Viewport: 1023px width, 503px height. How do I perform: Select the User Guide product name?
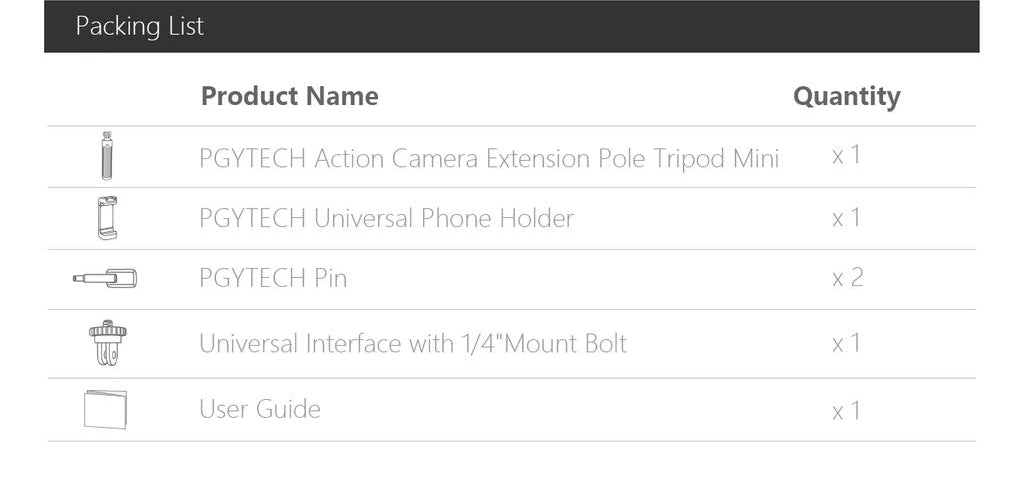pos(260,409)
